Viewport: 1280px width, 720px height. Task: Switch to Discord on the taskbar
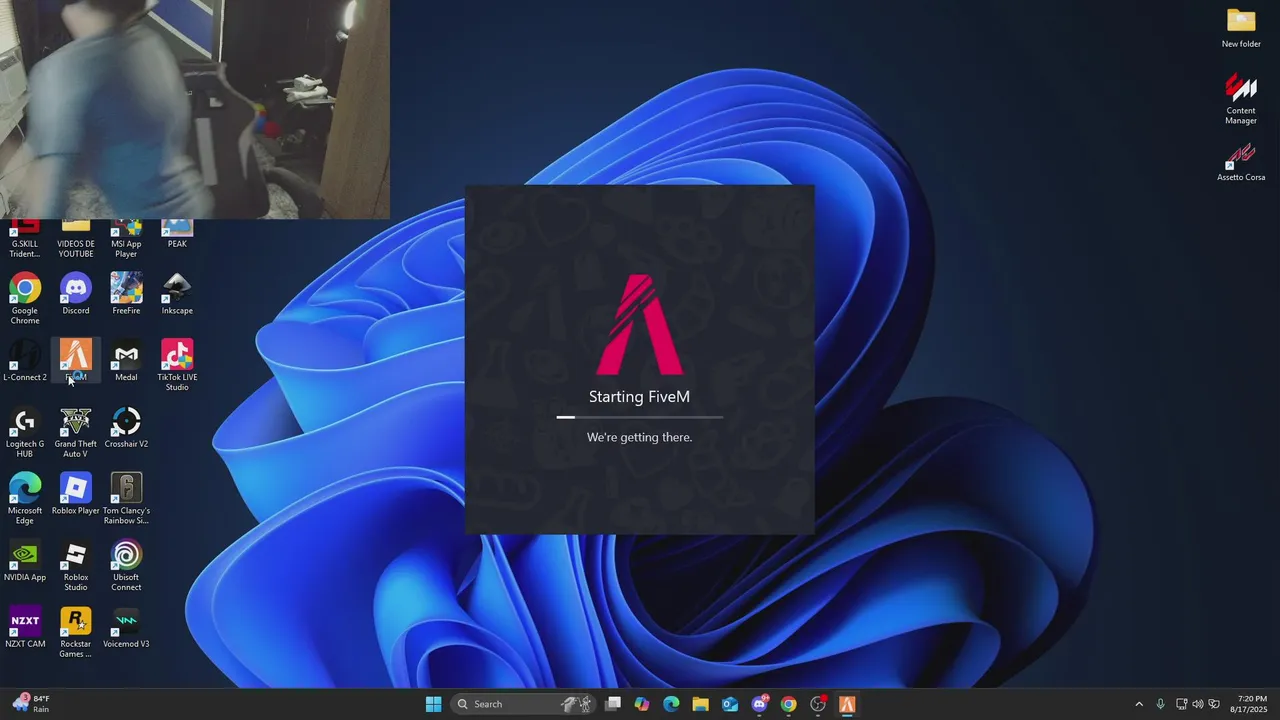759,704
